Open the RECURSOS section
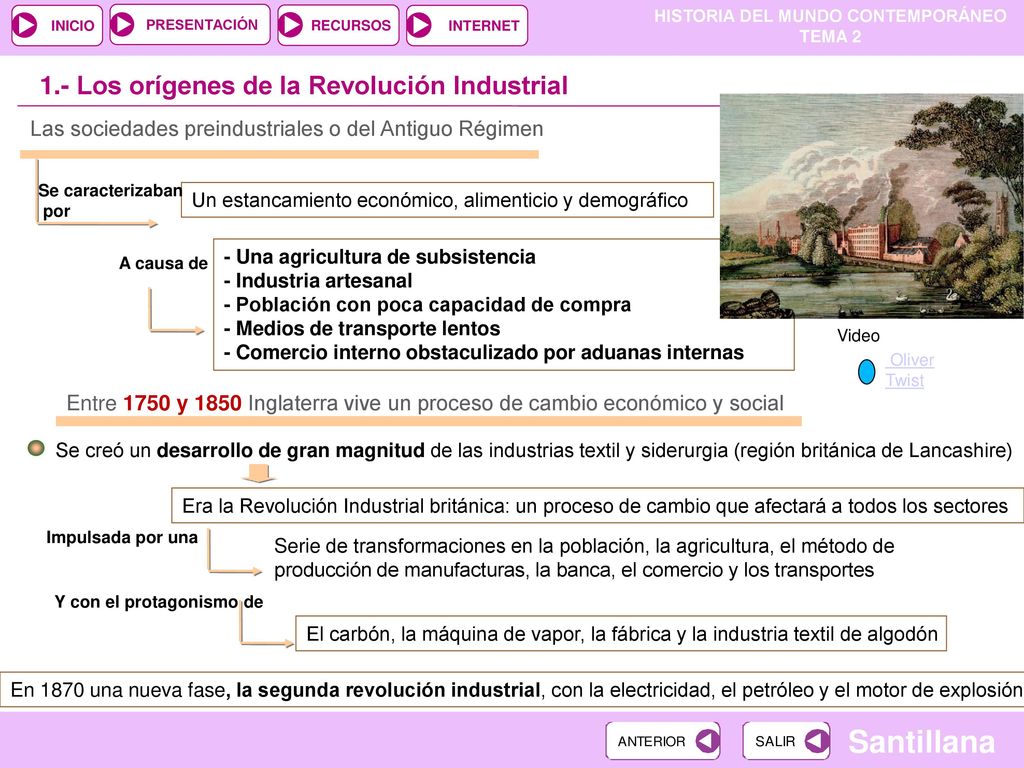 point(338,25)
